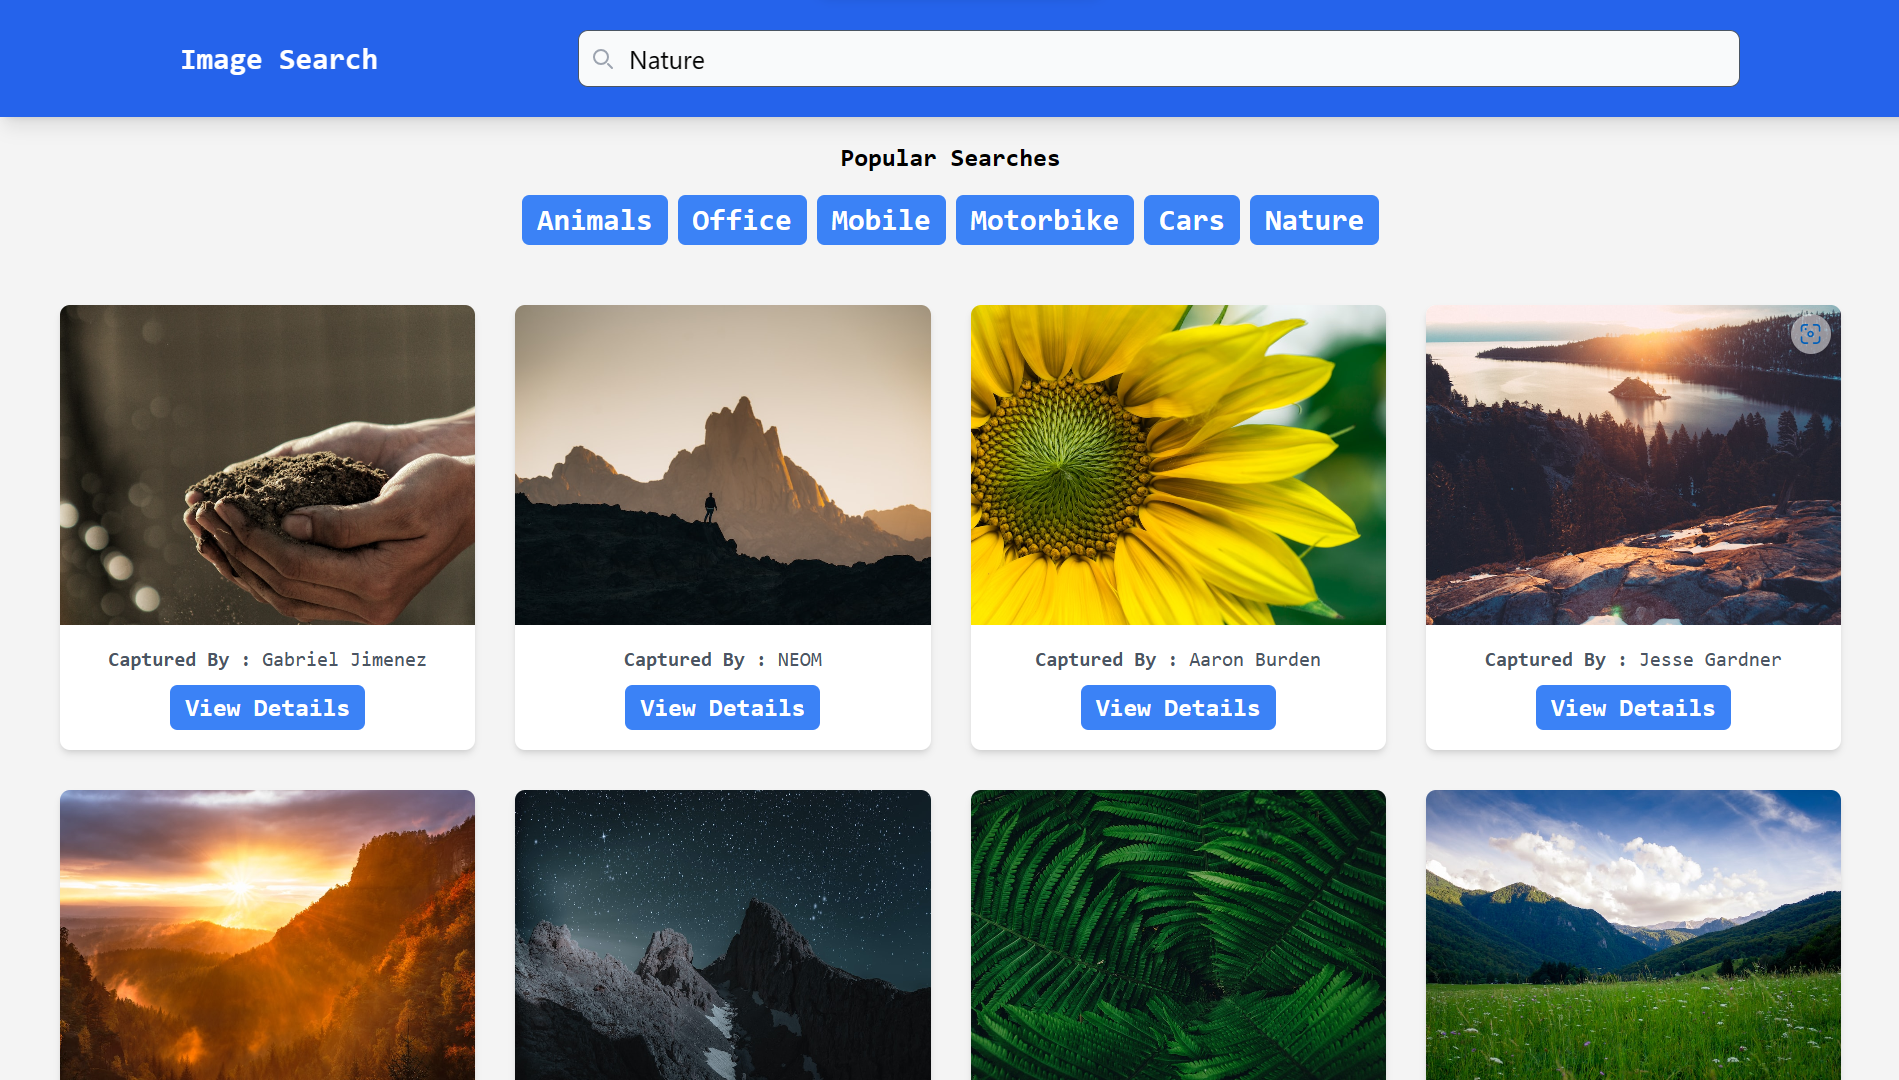Select the Office popular search
The height and width of the screenshot is (1080, 1899).
coord(742,220)
